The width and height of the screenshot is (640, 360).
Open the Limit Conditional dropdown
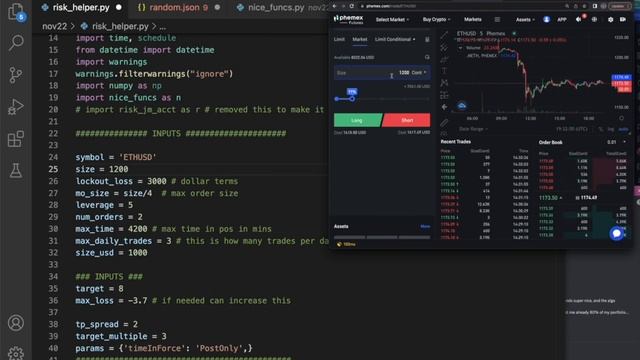(x=395, y=39)
